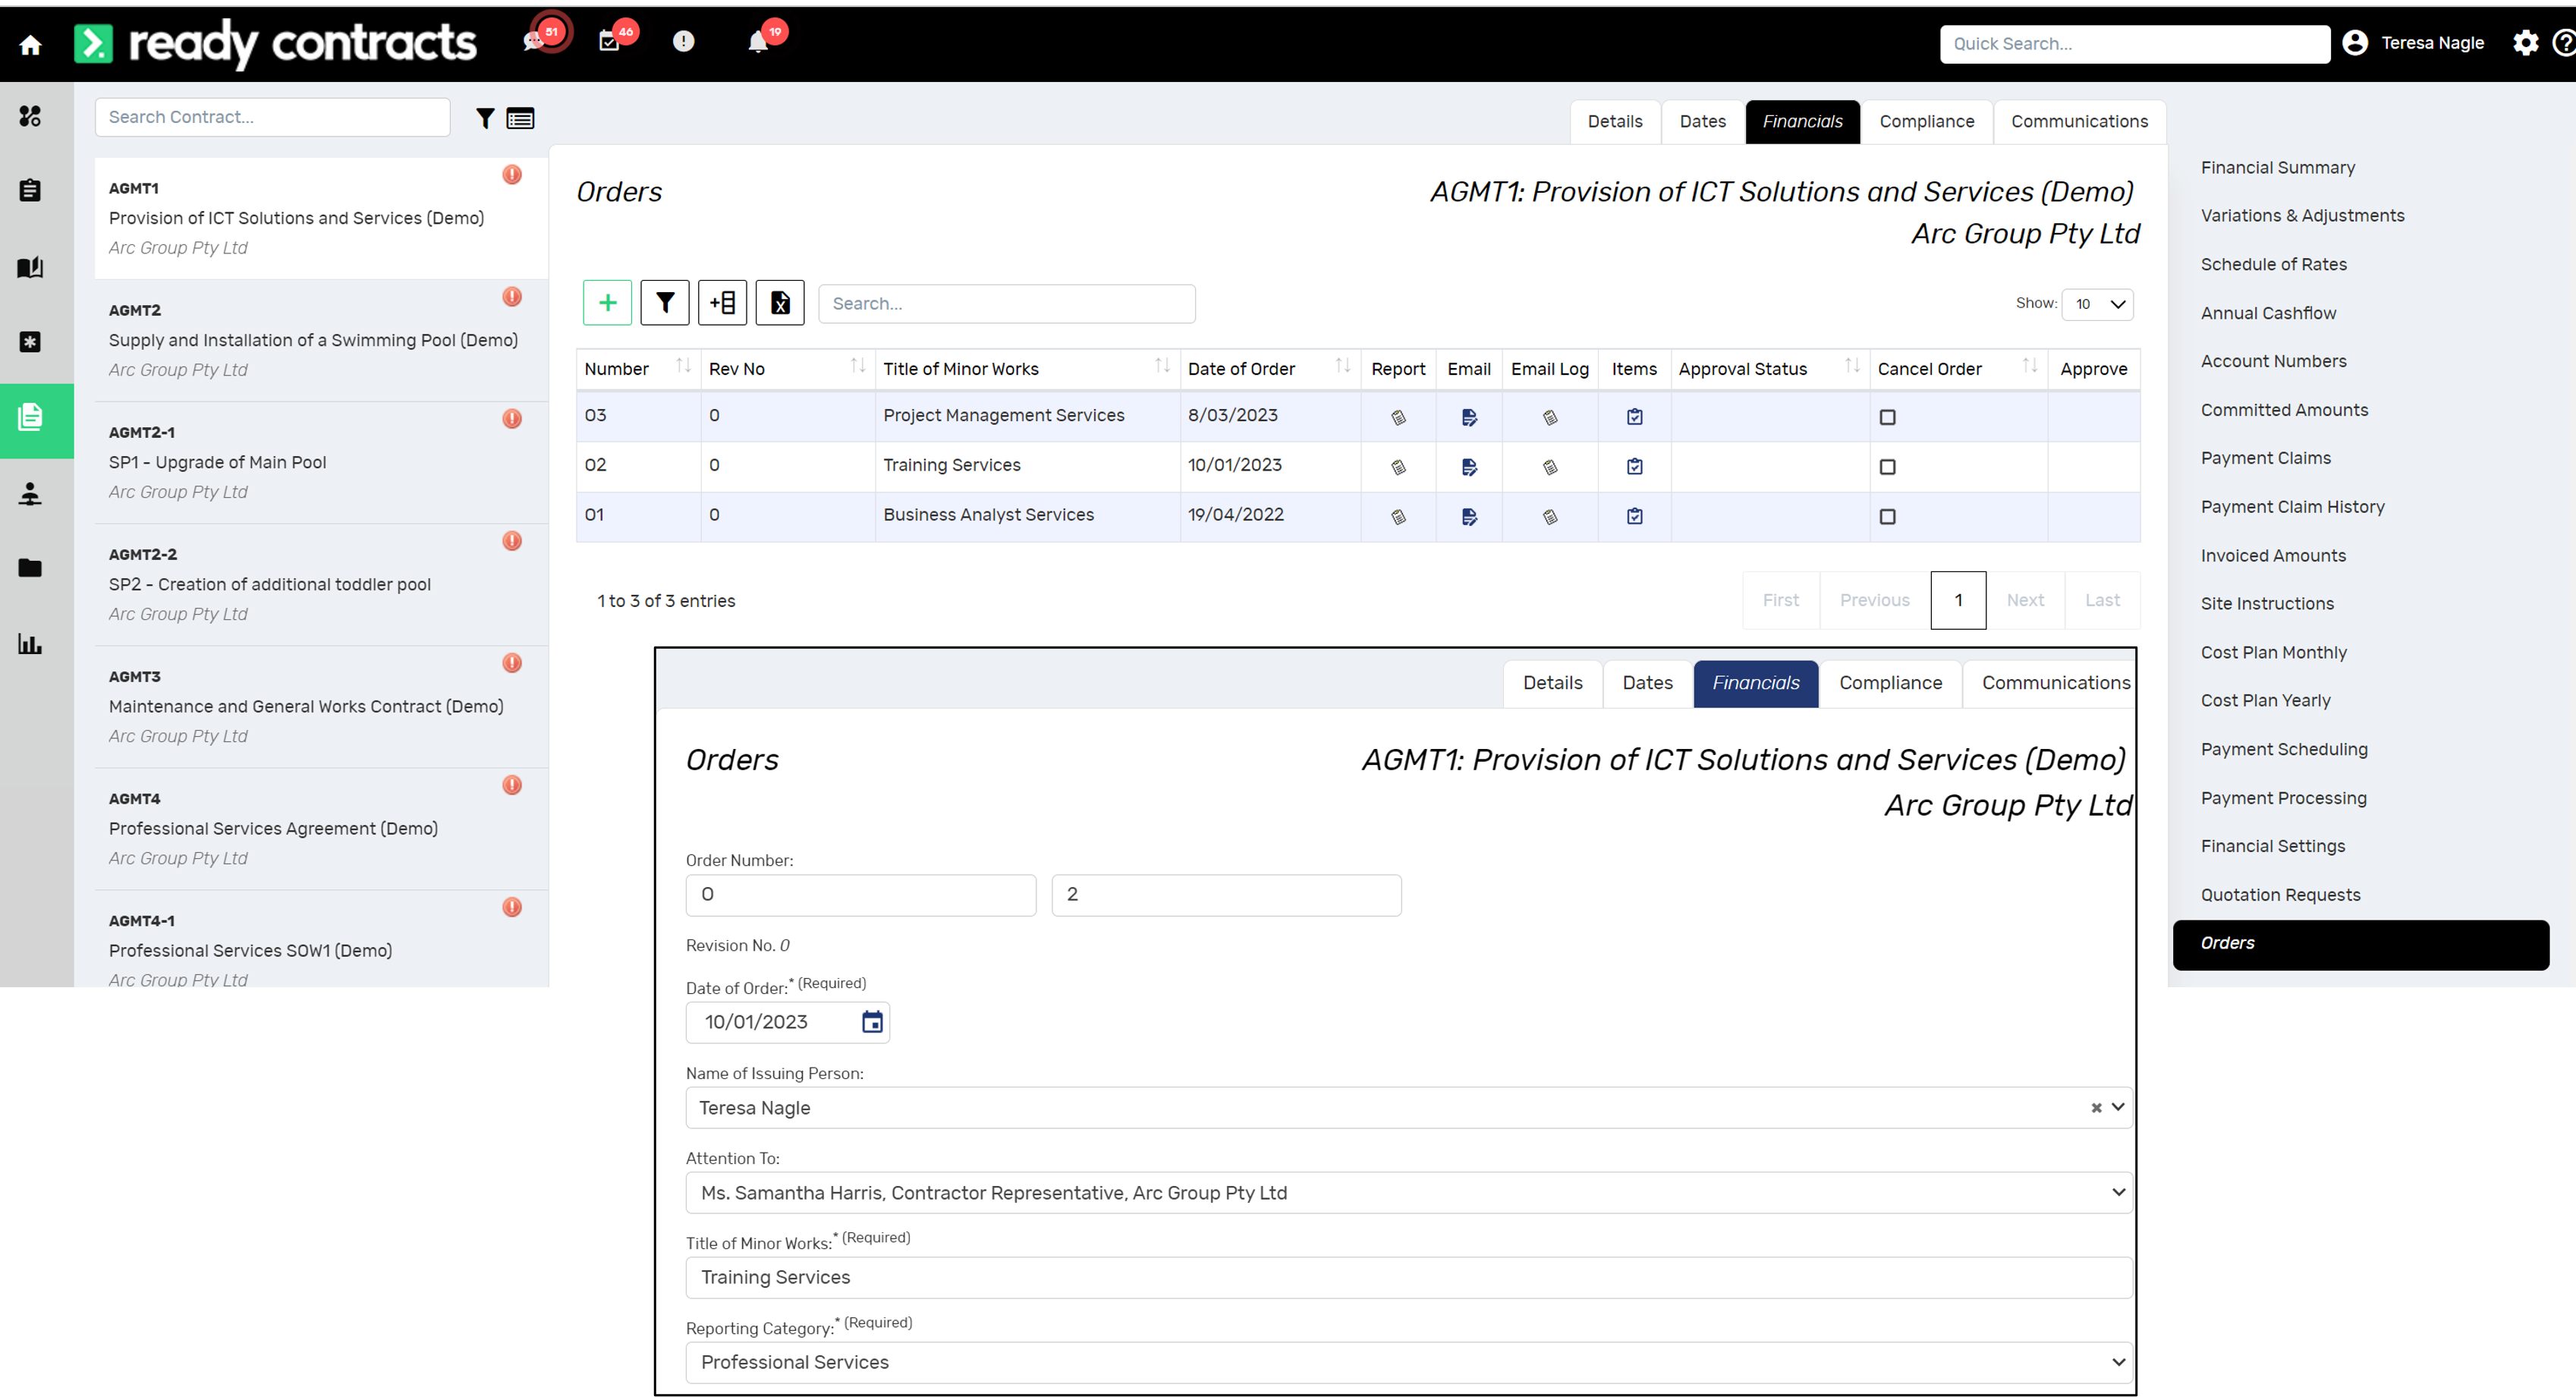2576x1397 pixels.
Task: Tick cancel order checkbox for order 01
Action: point(1887,517)
